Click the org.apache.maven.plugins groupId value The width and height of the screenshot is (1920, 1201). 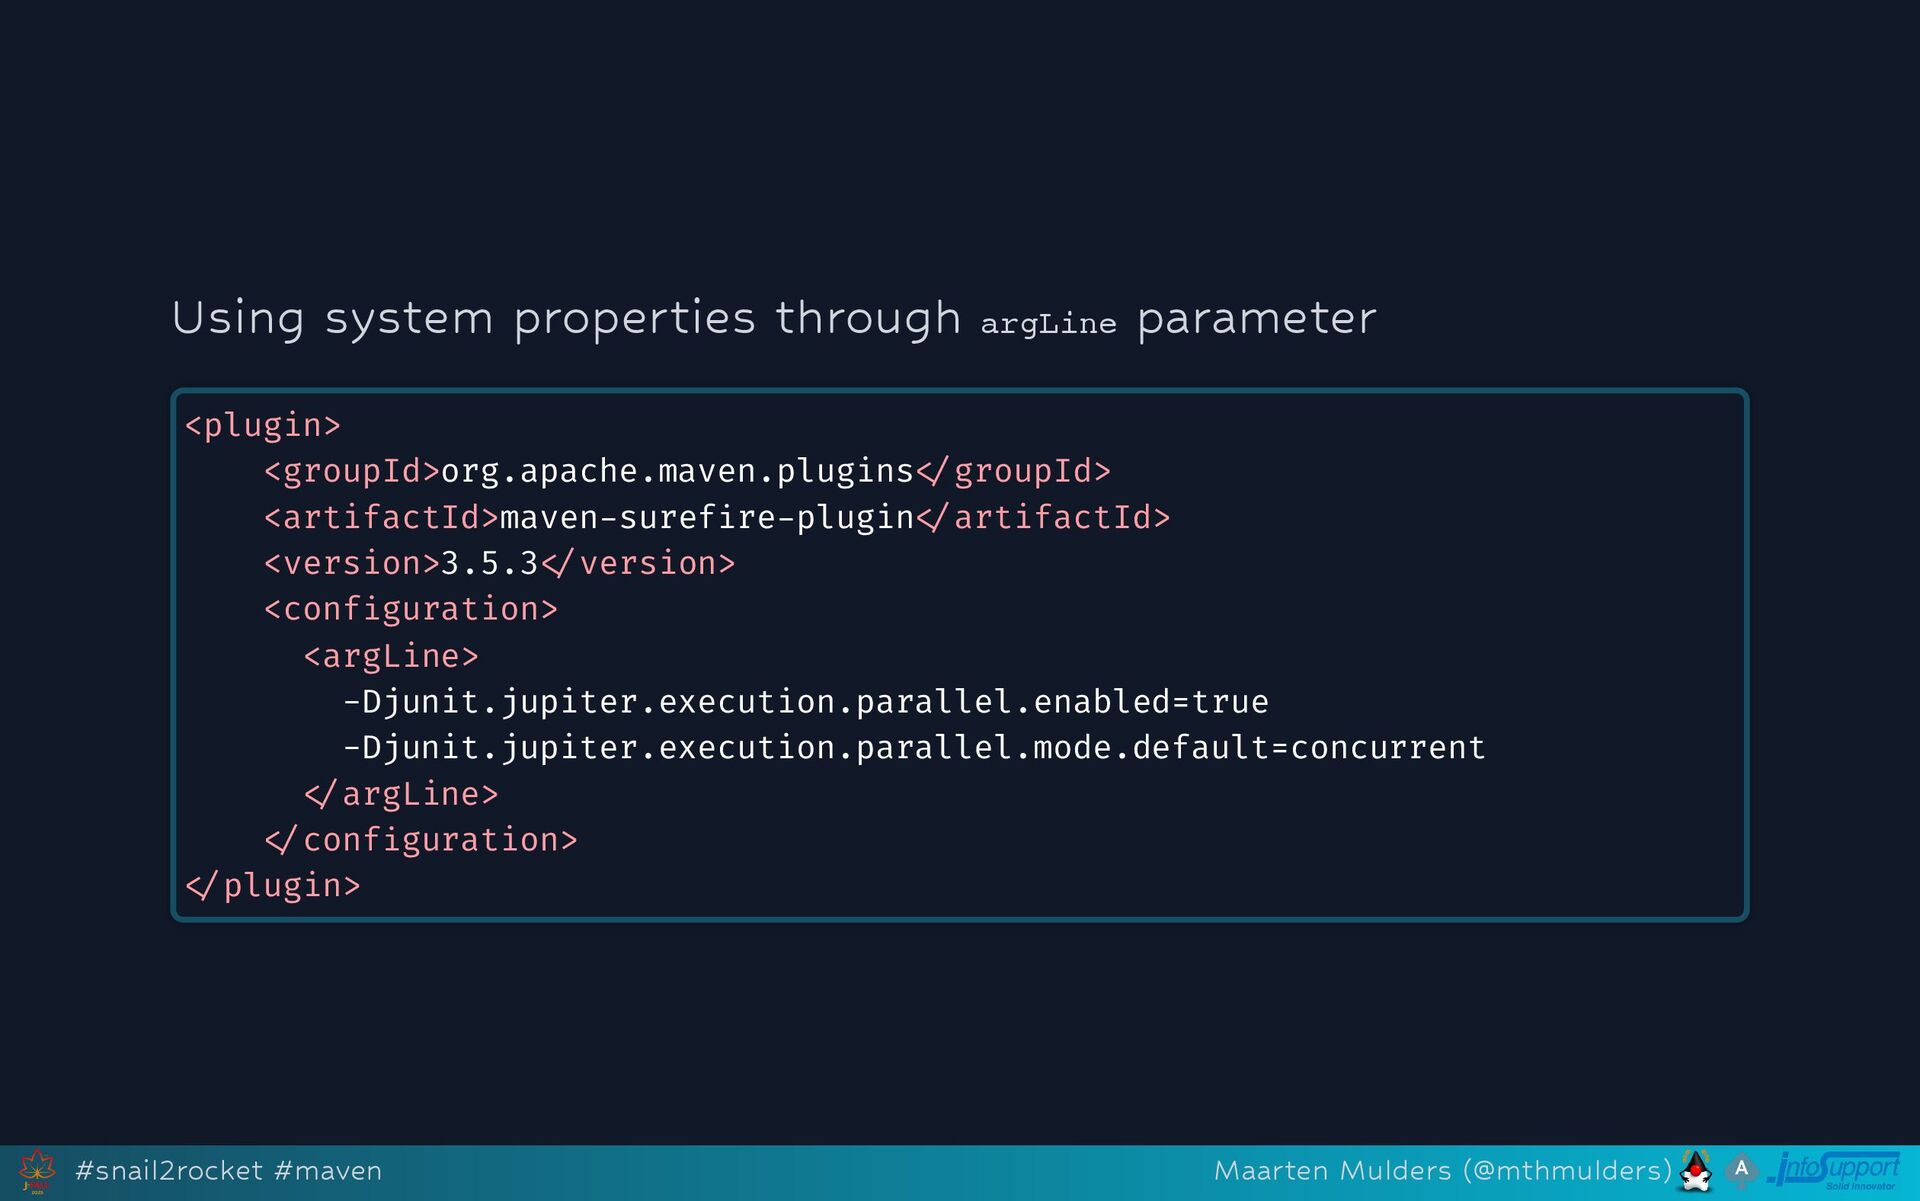(677, 472)
